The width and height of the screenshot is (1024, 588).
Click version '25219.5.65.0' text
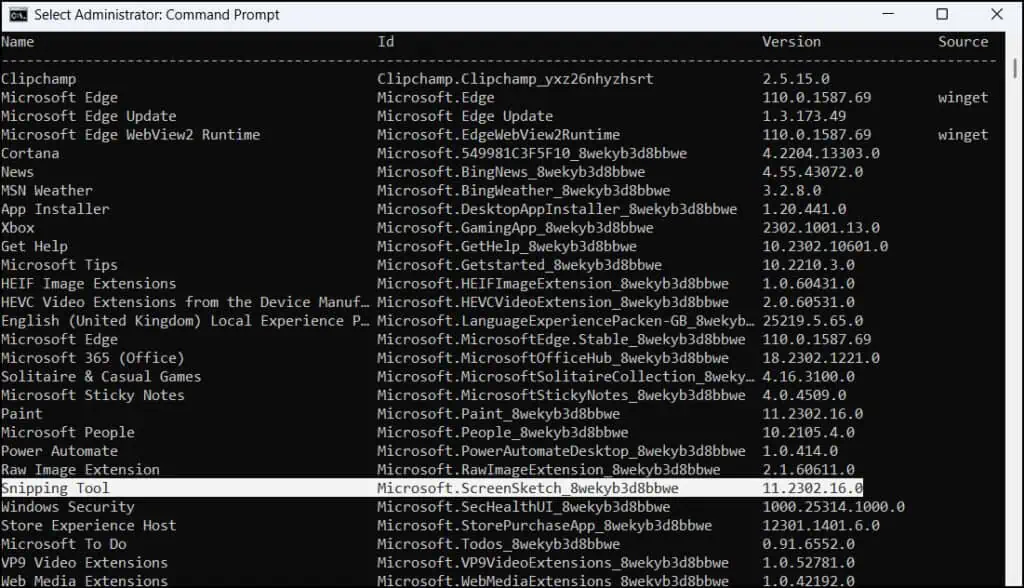(812, 321)
